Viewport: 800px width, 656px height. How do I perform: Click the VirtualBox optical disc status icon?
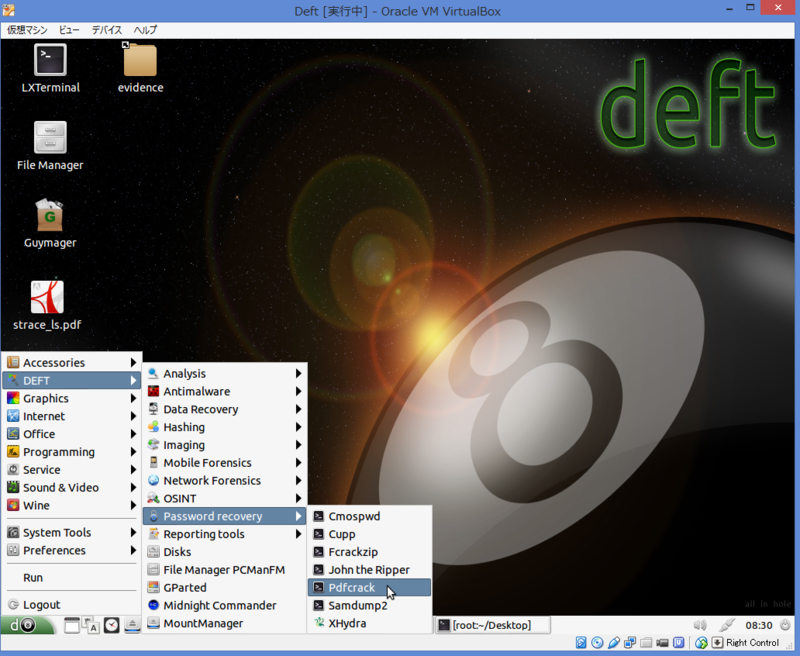[597, 643]
